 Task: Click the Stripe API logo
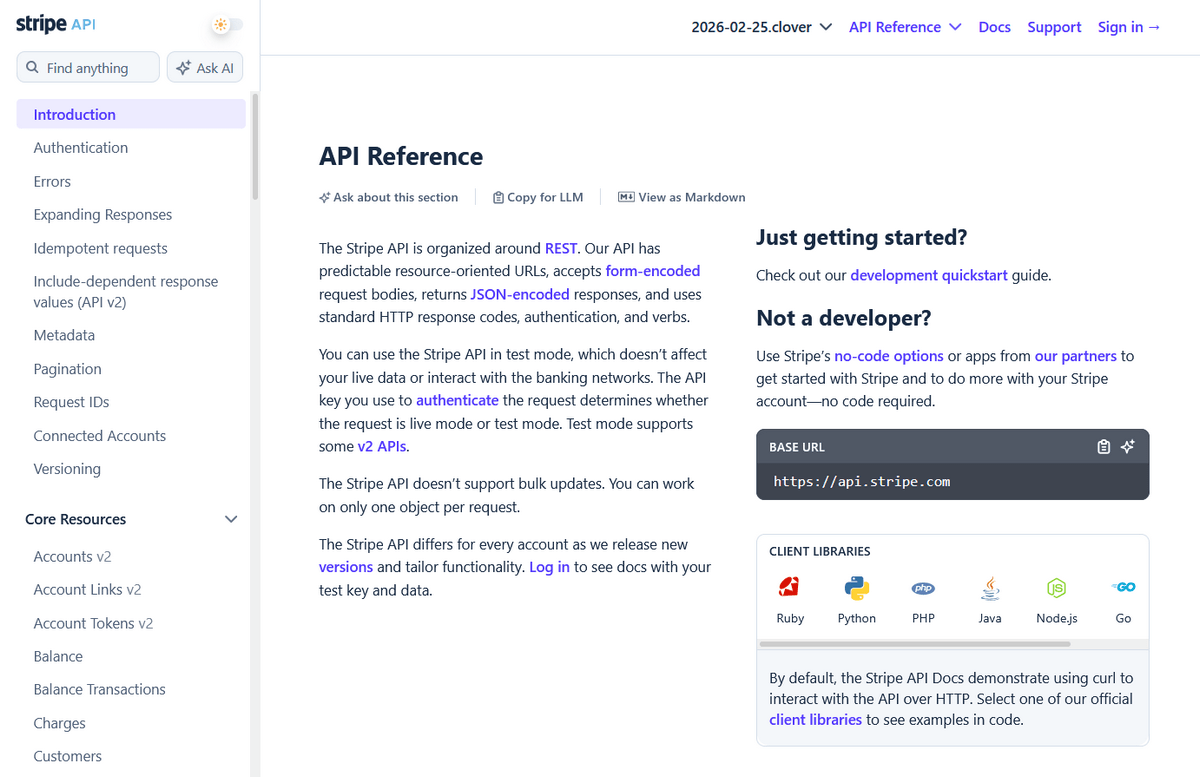click(x=56, y=25)
